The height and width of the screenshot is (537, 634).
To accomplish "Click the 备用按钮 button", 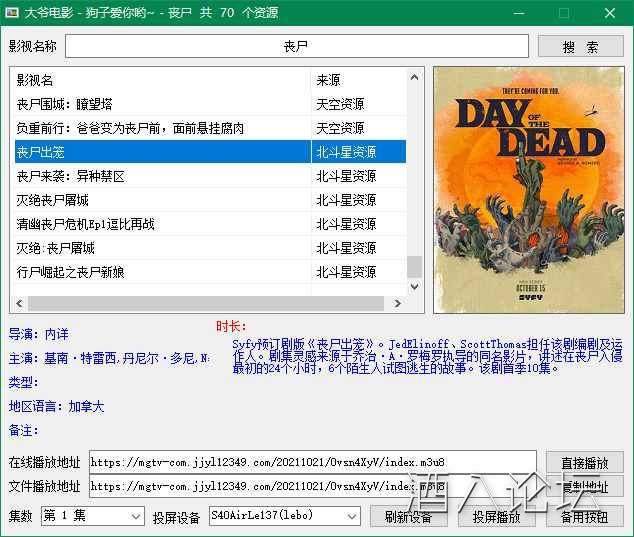I will pos(585,516).
